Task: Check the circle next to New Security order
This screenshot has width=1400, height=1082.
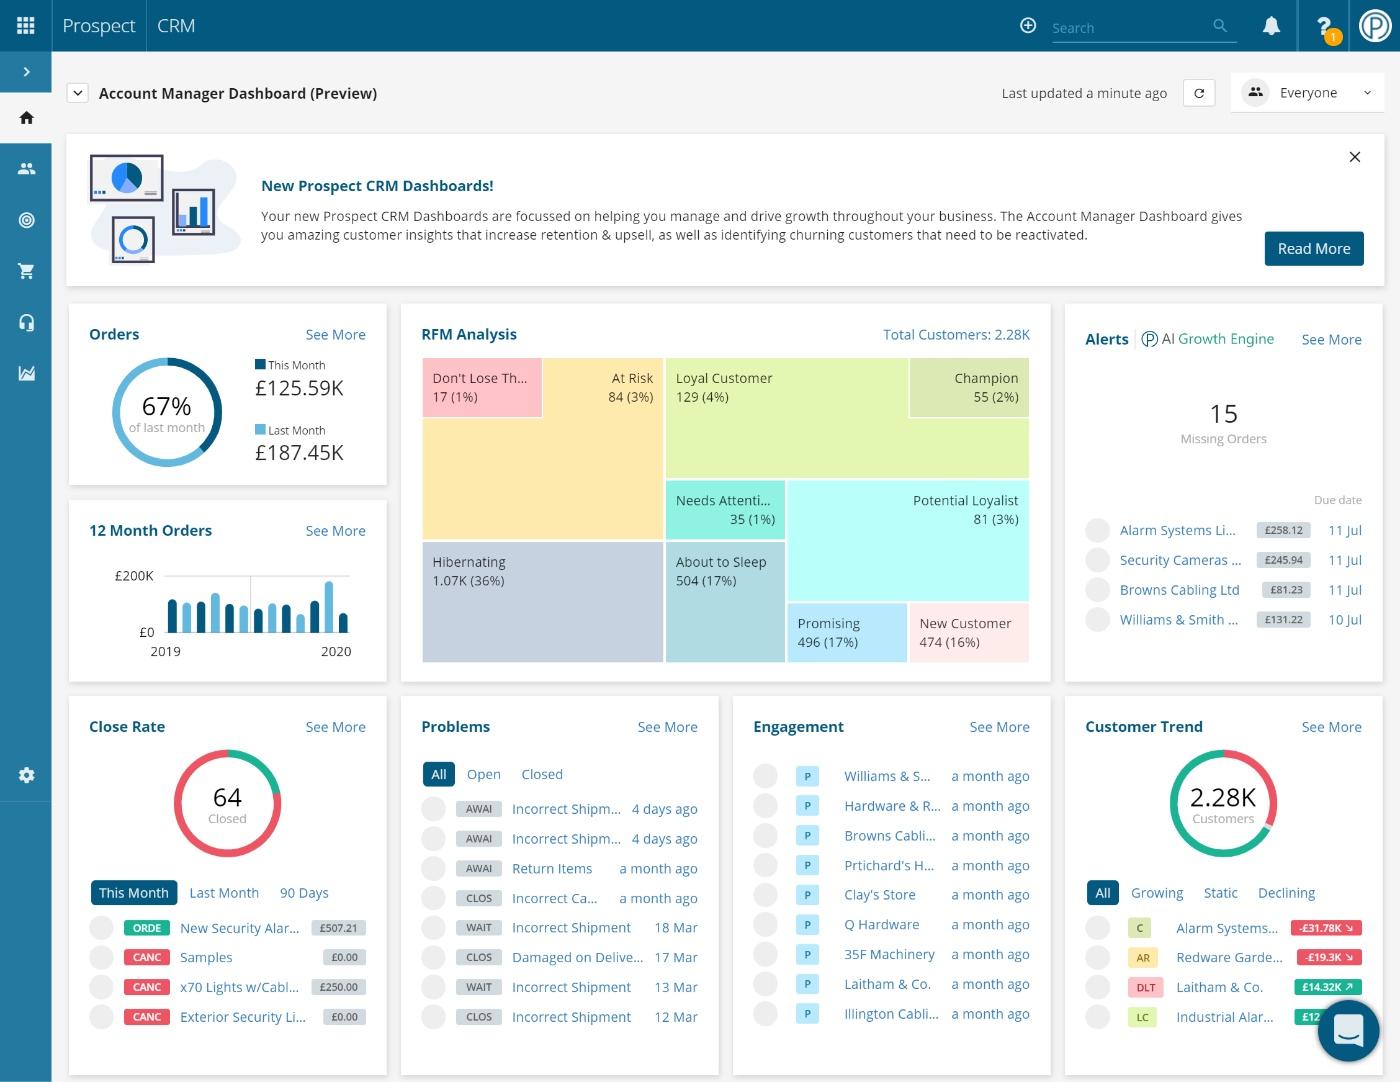Action: [x=101, y=928]
